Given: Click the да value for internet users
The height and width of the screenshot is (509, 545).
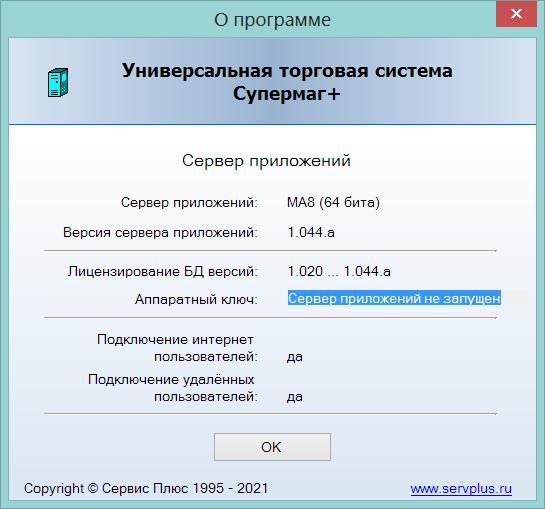Looking at the screenshot, I should [x=295, y=357].
